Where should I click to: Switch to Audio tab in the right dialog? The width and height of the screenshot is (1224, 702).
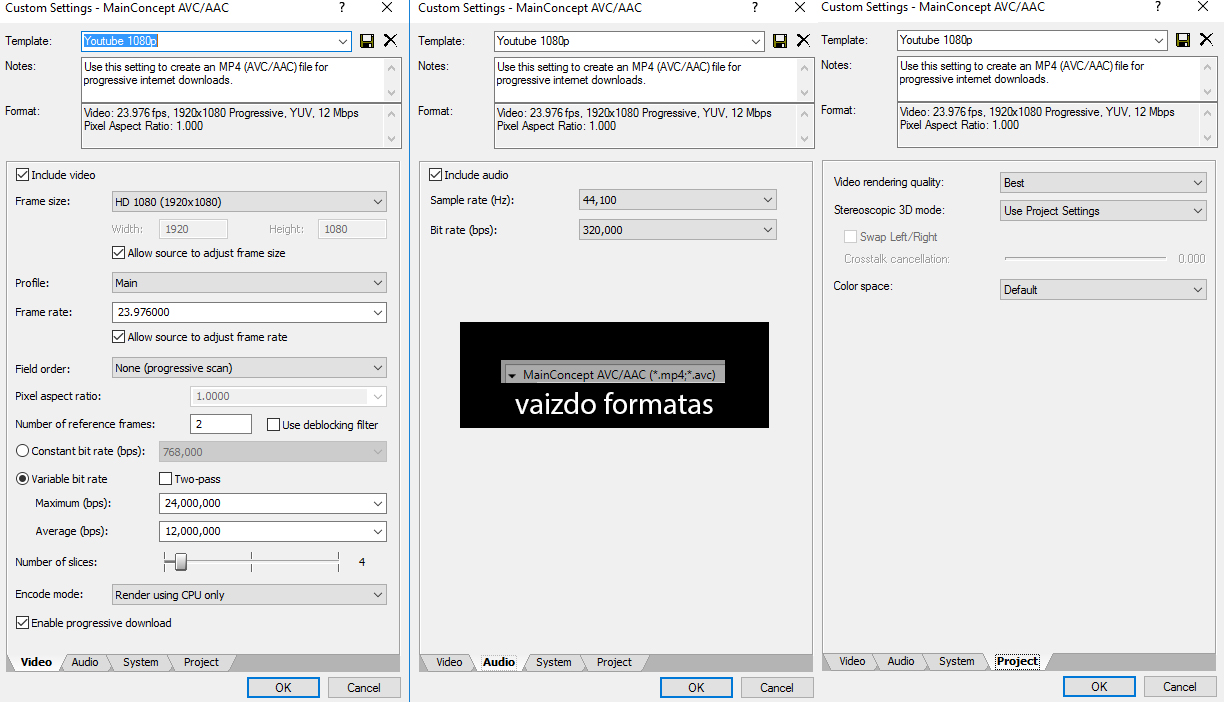coord(901,661)
